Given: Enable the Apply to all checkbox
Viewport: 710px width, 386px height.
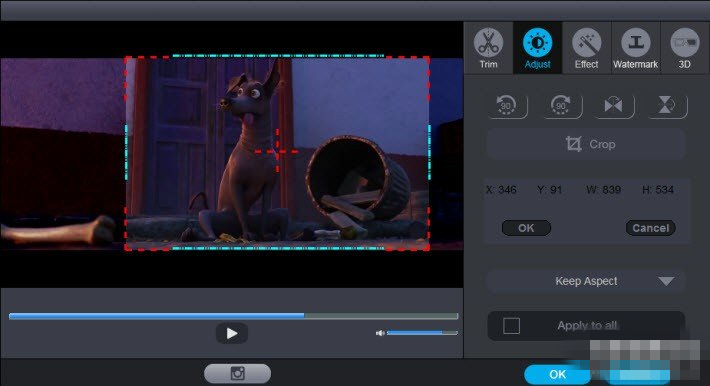Looking at the screenshot, I should [x=511, y=326].
